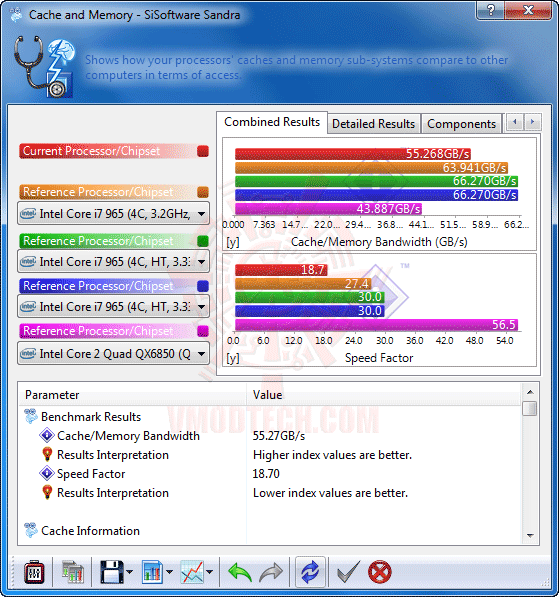Click the orange 27.4 speed factor bar
The width and height of the screenshot is (559, 597).
[x=303, y=284]
